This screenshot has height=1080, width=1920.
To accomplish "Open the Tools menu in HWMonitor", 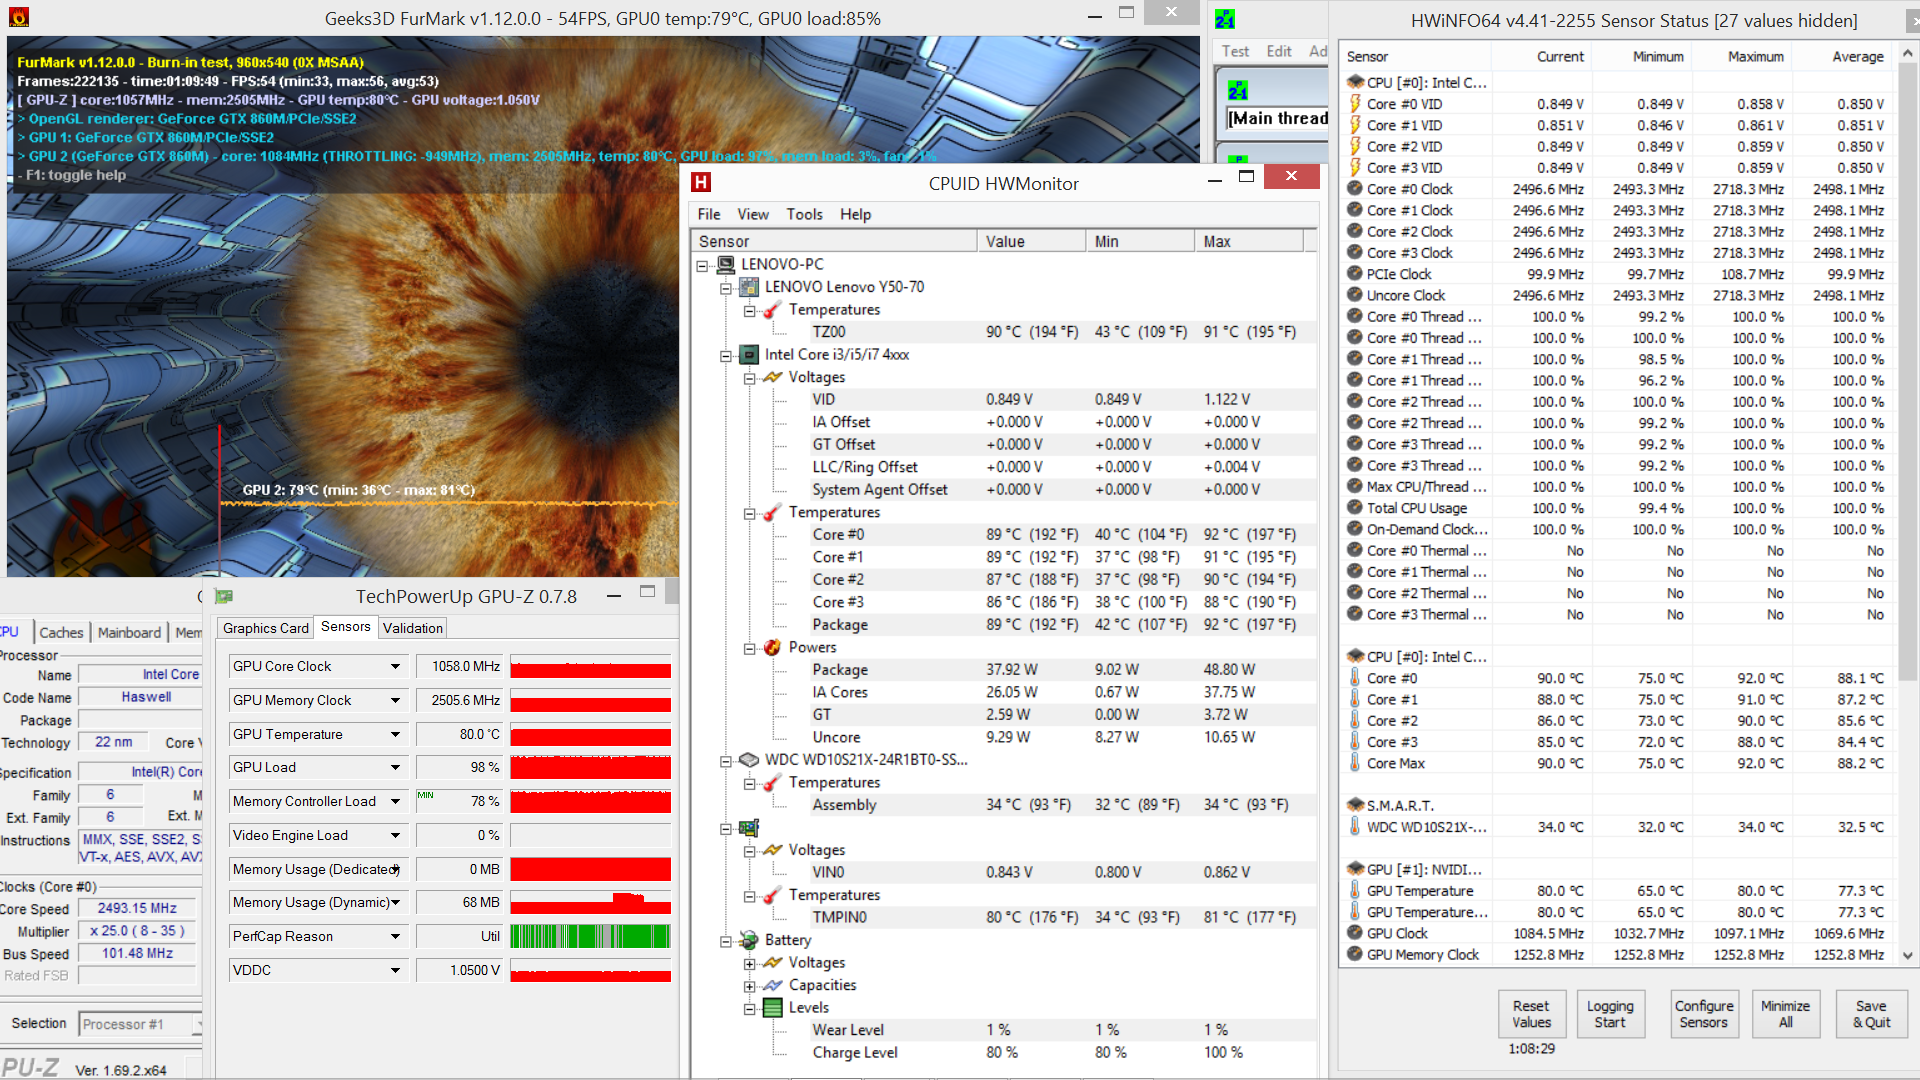I will (x=804, y=214).
